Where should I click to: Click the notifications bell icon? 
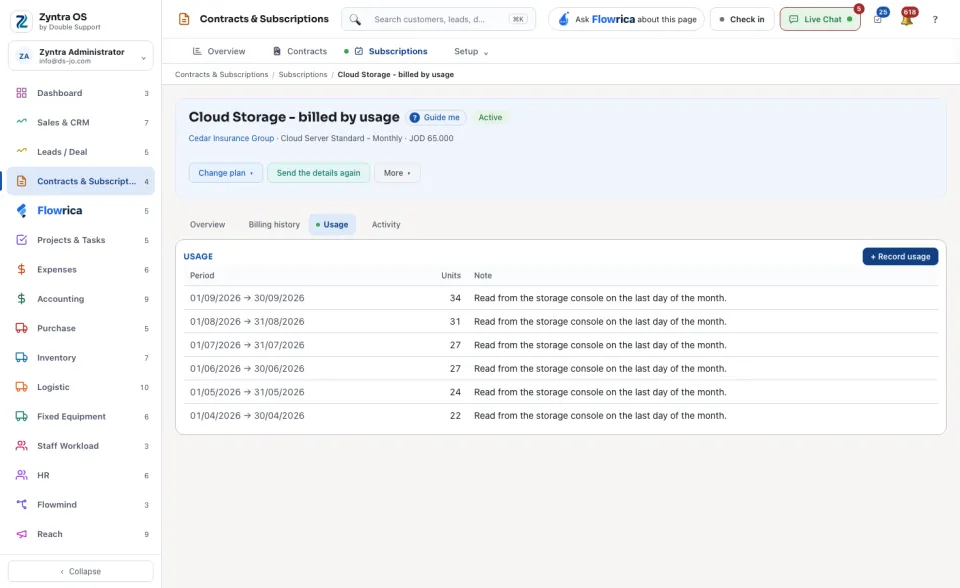click(907, 19)
